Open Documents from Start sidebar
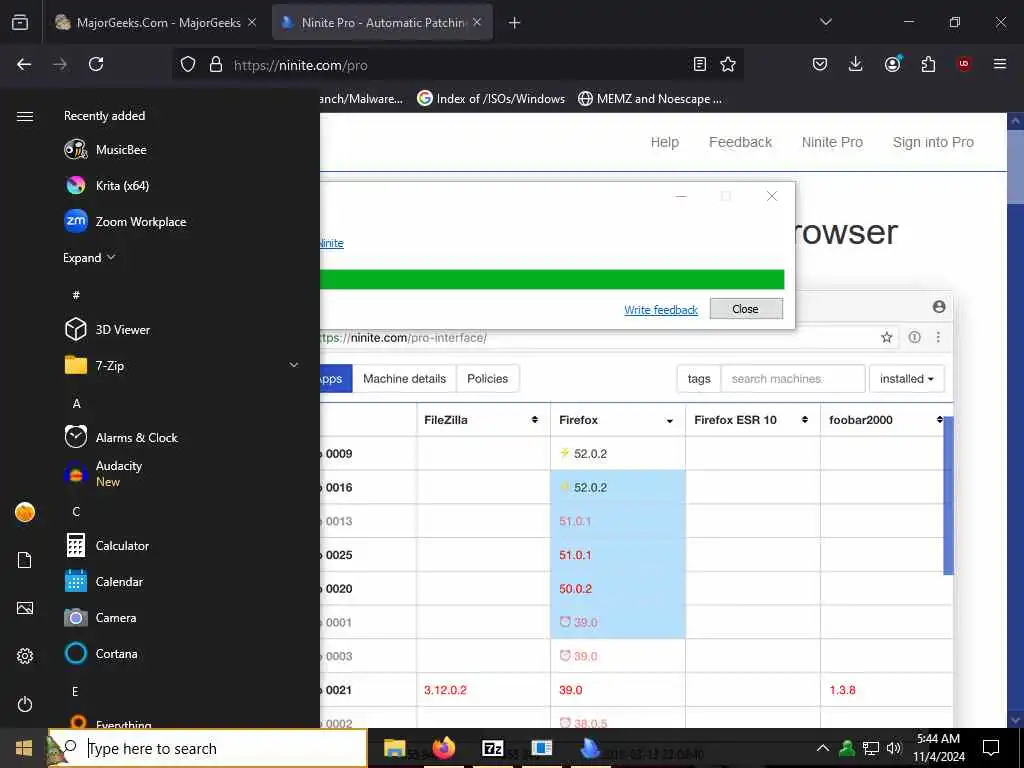 click(x=25, y=560)
